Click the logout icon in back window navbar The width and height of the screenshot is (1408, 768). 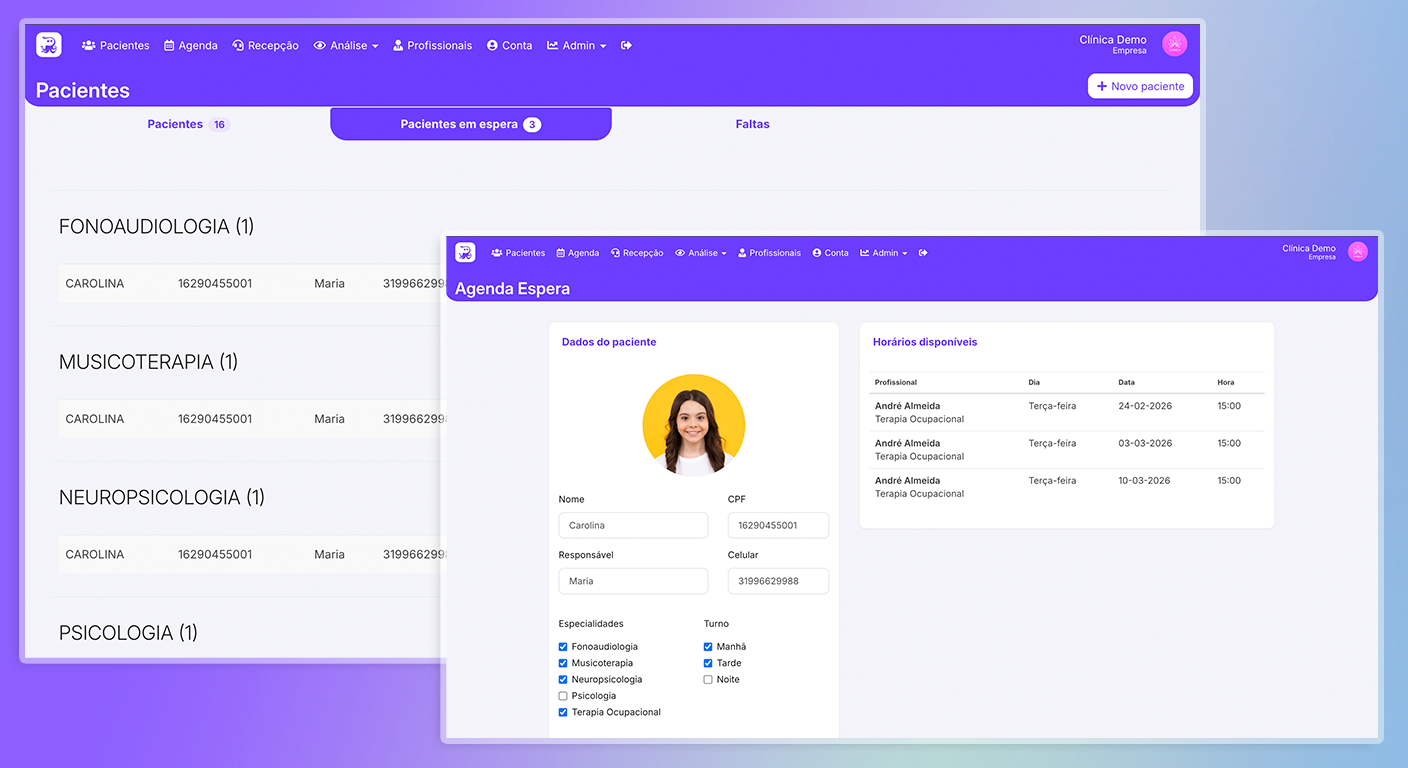(x=626, y=45)
